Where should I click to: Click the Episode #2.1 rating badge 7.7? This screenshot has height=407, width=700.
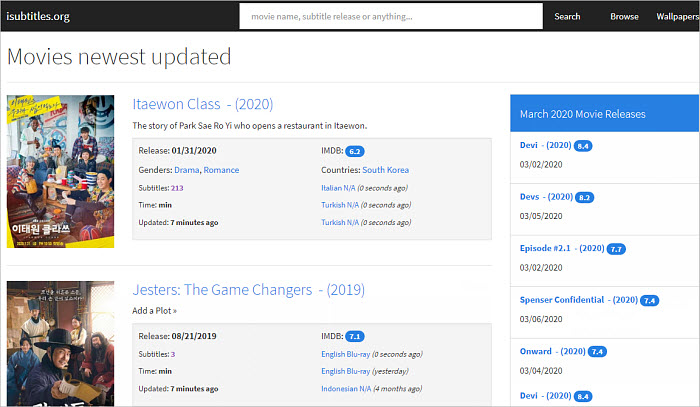point(616,249)
